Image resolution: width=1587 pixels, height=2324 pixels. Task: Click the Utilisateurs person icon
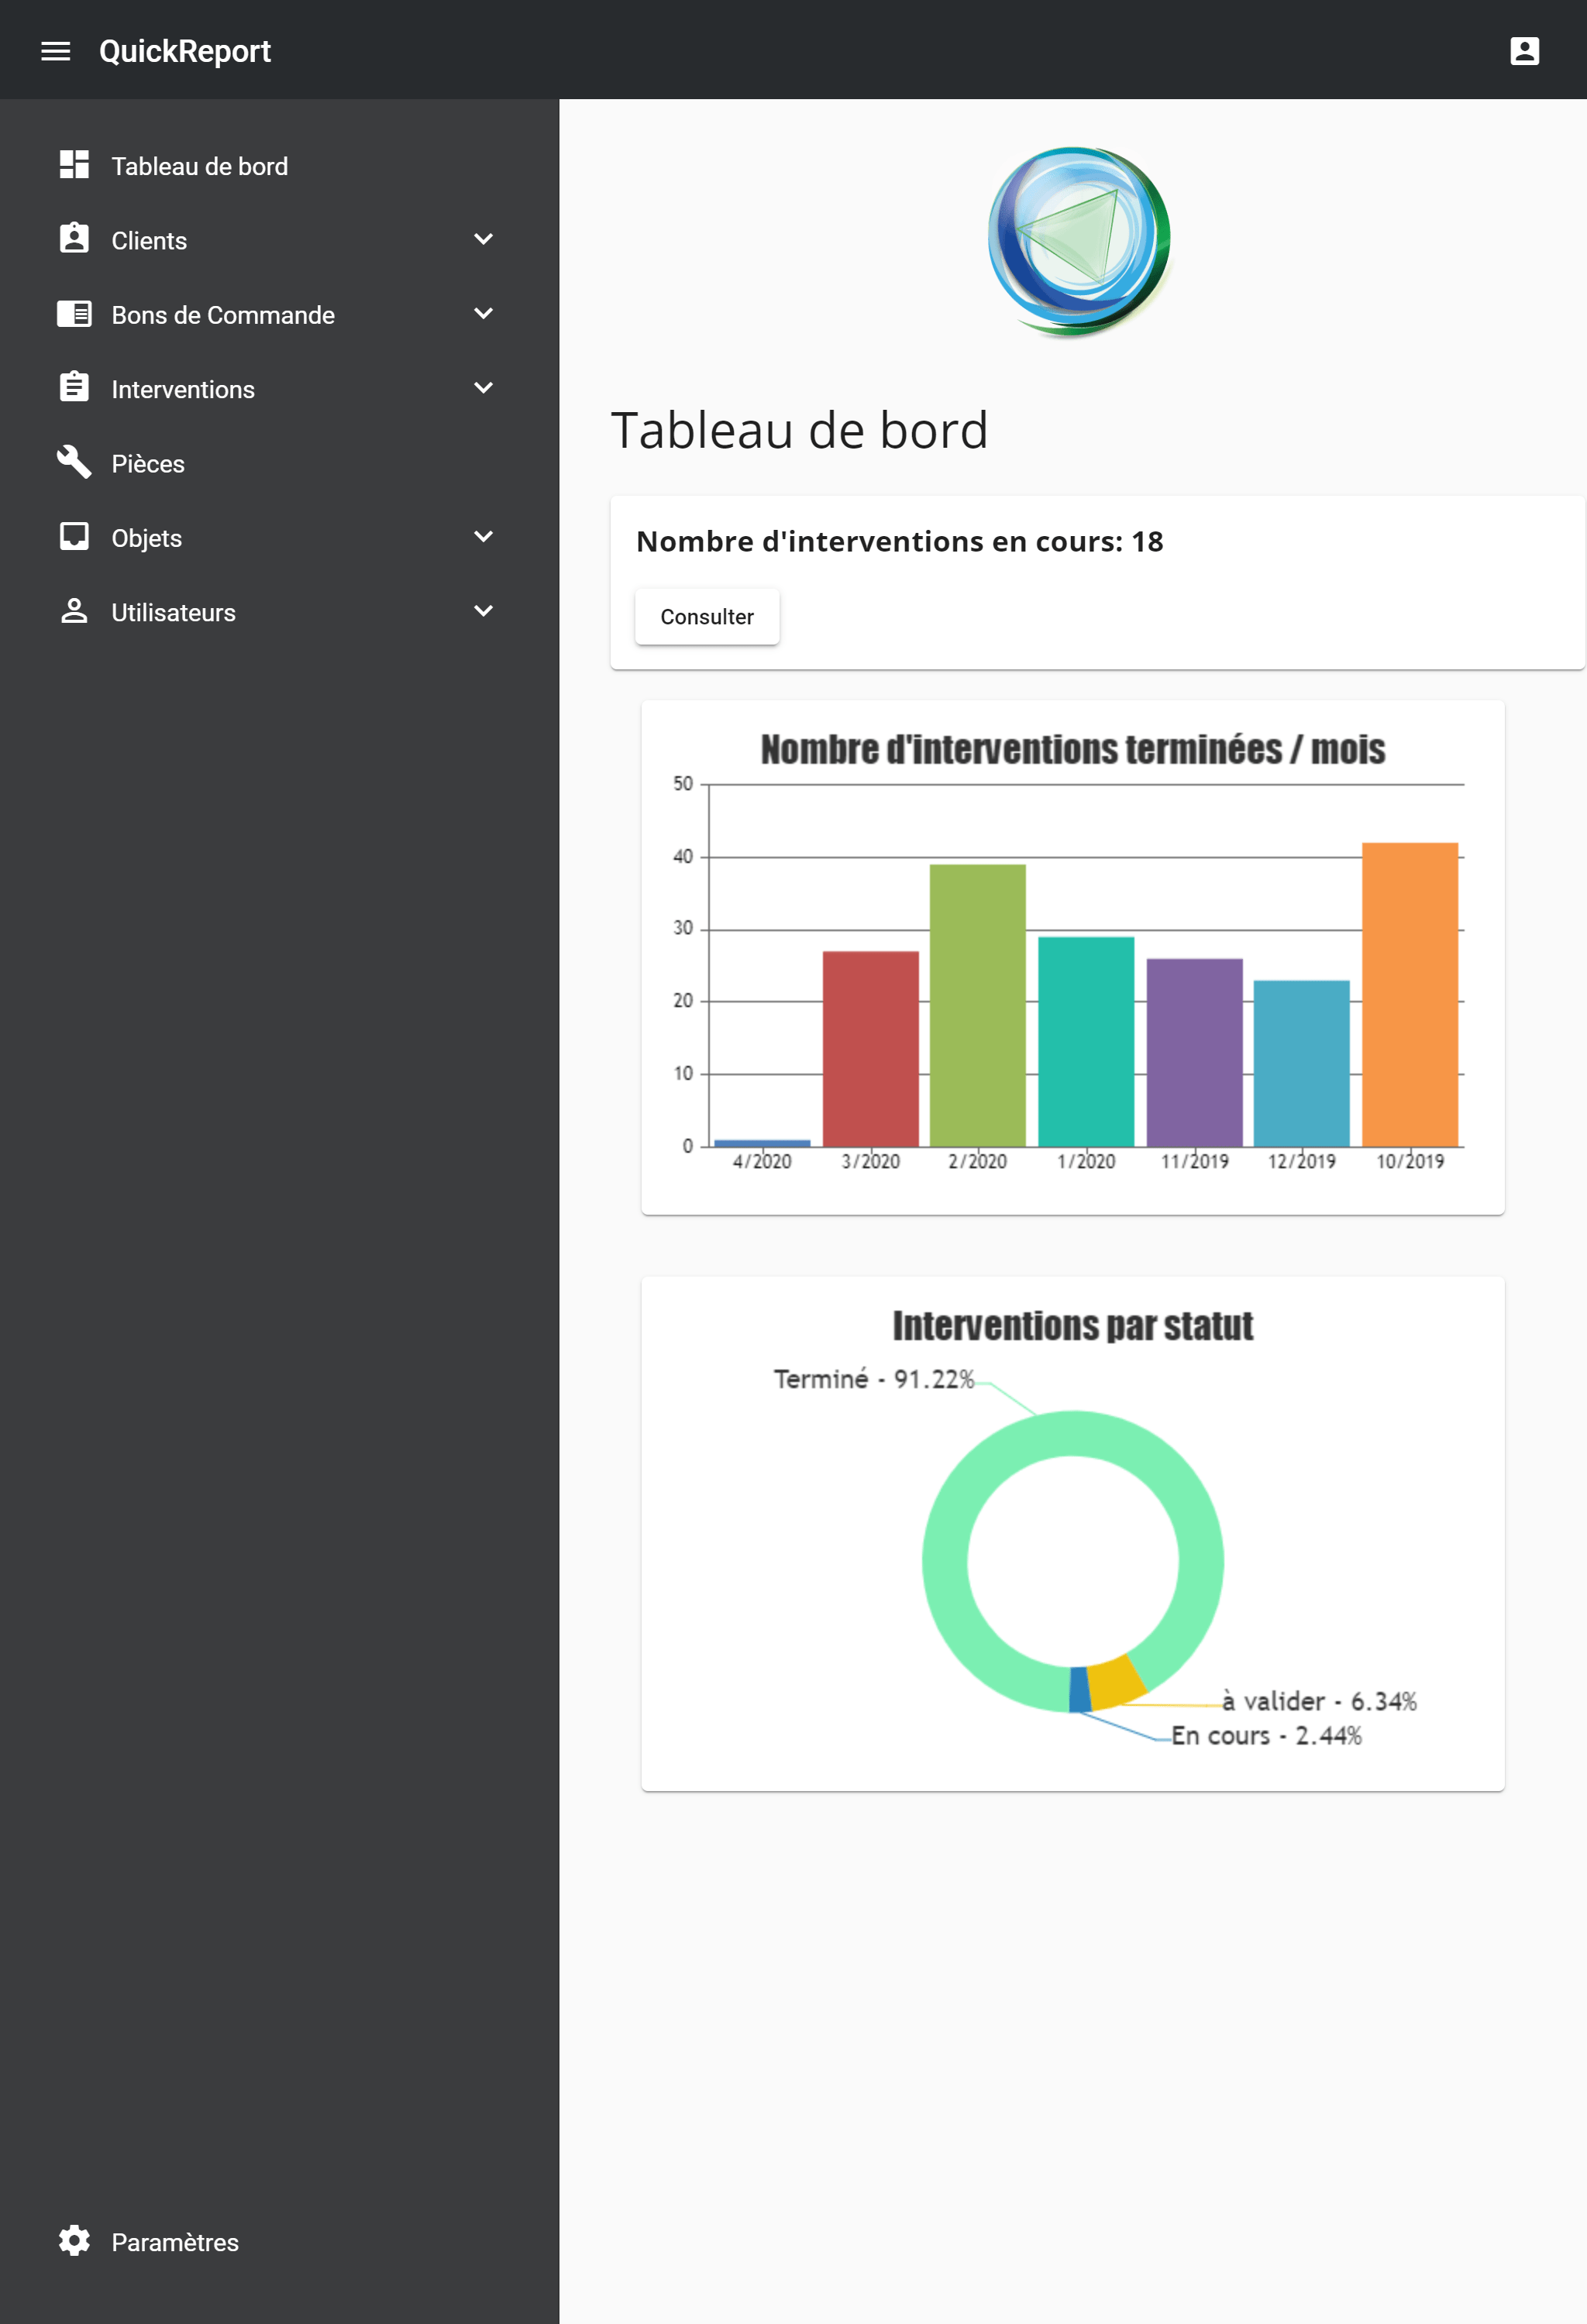(74, 611)
